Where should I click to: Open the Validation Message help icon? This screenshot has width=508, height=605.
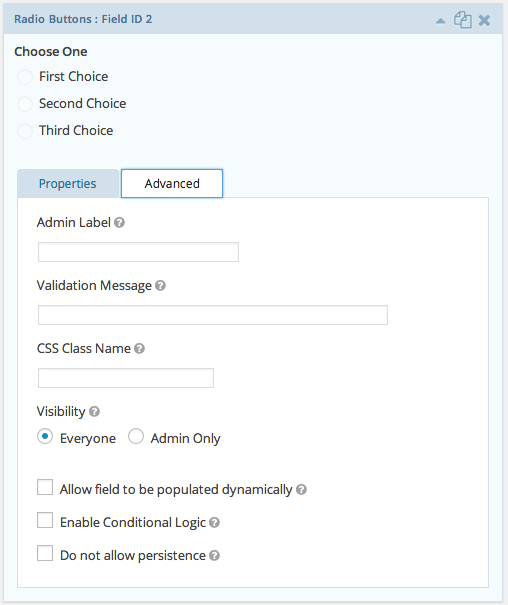[x=160, y=286]
